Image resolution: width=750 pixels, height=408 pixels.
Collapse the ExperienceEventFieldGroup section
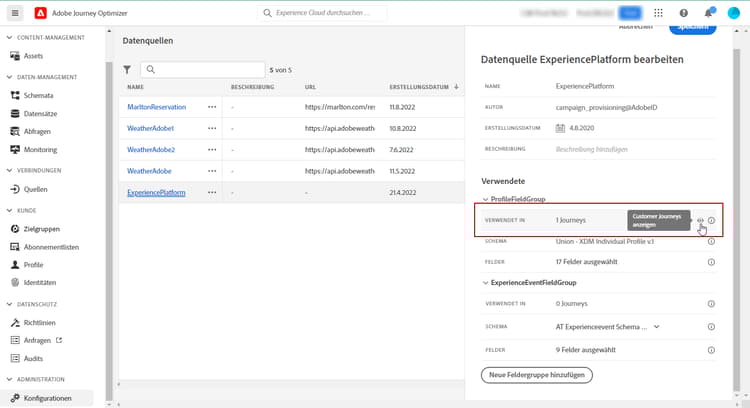(x=485, y=283)
